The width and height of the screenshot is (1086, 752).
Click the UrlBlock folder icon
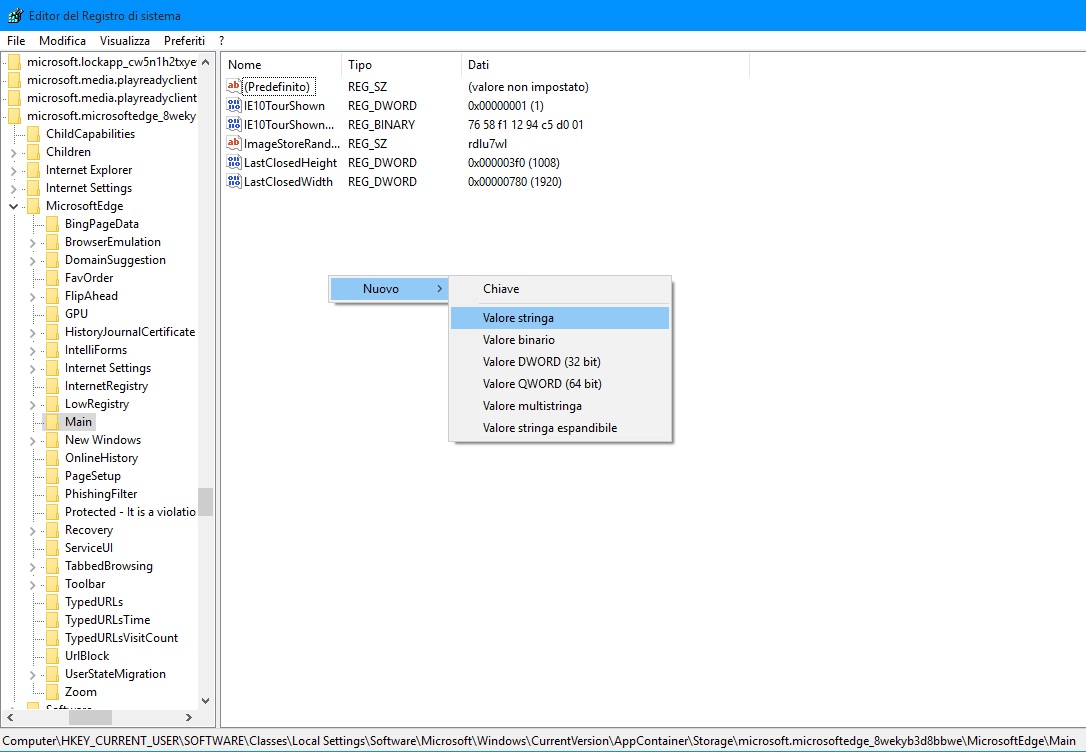click(x=52, y=656)
